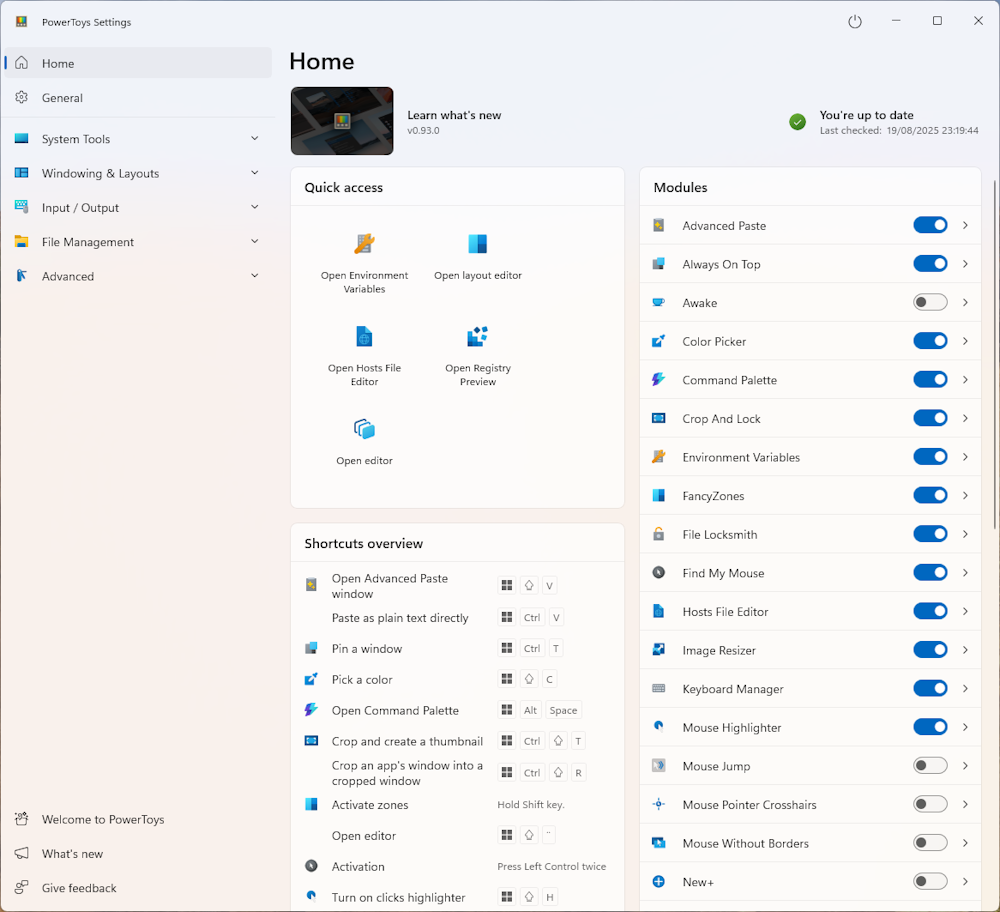
Task: Click the Advanced Paste module icon
Action: (x=659, y=225)
